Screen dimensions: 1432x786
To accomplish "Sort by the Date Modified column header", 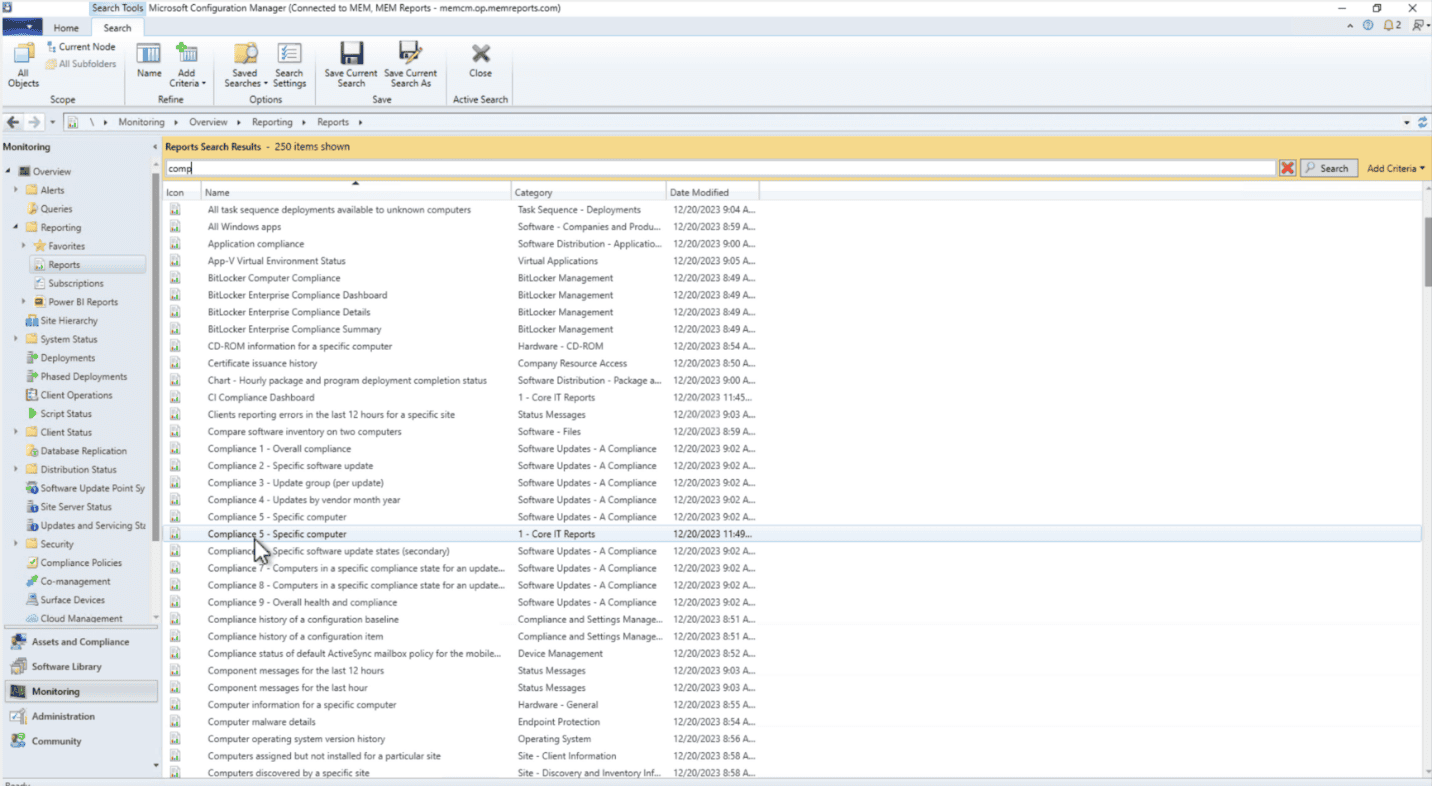I will pyautogui.click(x=712, y=192).
